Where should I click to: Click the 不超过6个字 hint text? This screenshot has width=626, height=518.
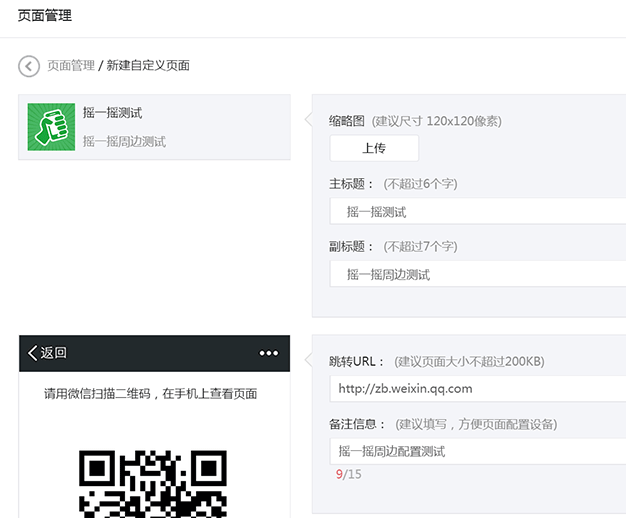421,184
